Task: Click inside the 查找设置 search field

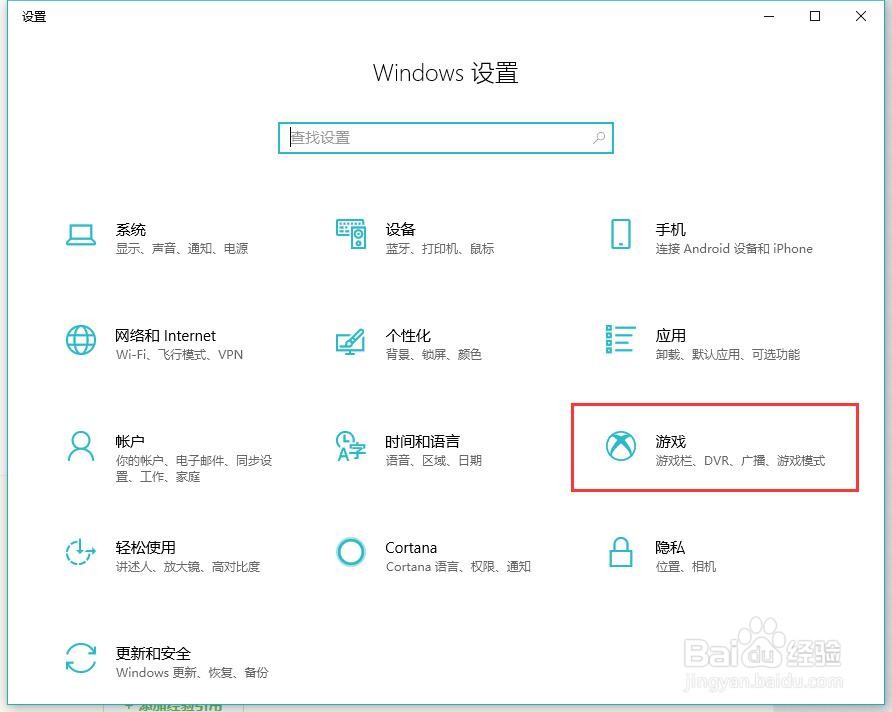Action: click(420, 137)
